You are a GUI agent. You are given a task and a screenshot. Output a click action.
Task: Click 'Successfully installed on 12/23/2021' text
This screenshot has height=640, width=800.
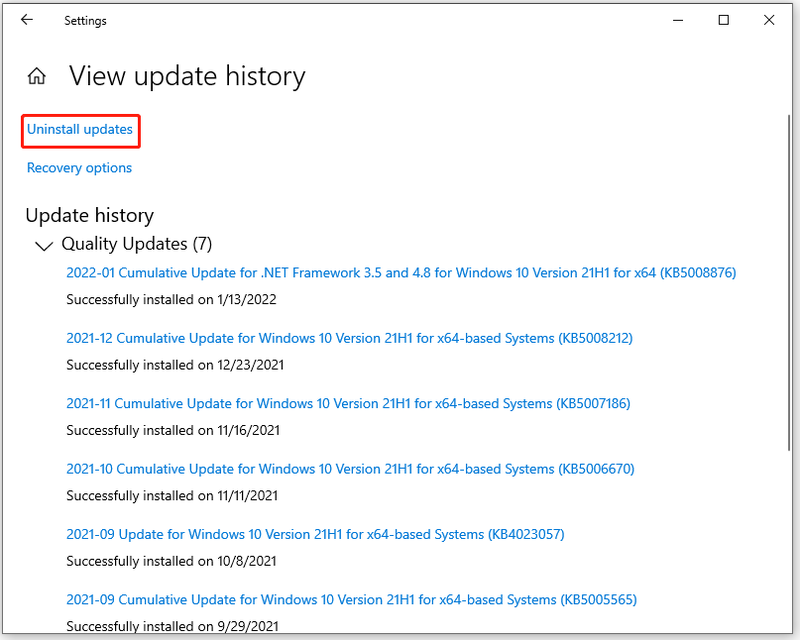tap(175, 365)
